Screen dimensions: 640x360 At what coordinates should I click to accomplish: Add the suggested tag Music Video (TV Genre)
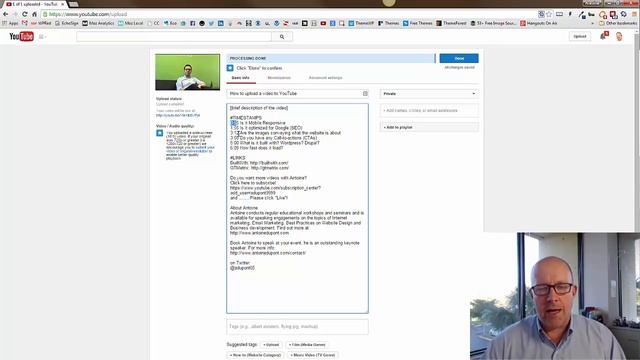pos(313,355)
